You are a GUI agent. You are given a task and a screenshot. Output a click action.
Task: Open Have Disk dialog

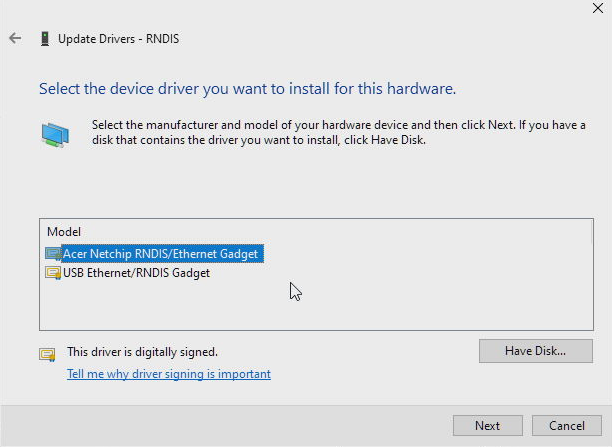point(536,351)
